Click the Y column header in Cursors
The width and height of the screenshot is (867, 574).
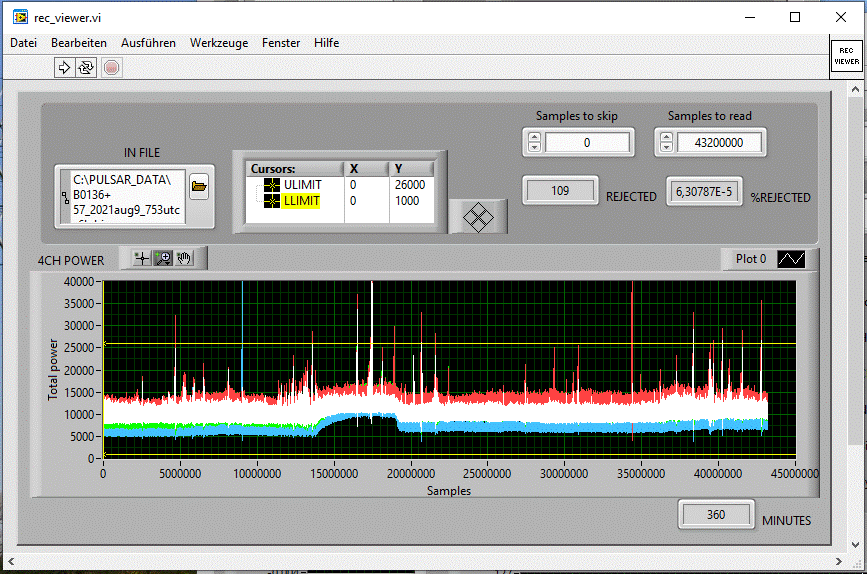coord(412,169)
